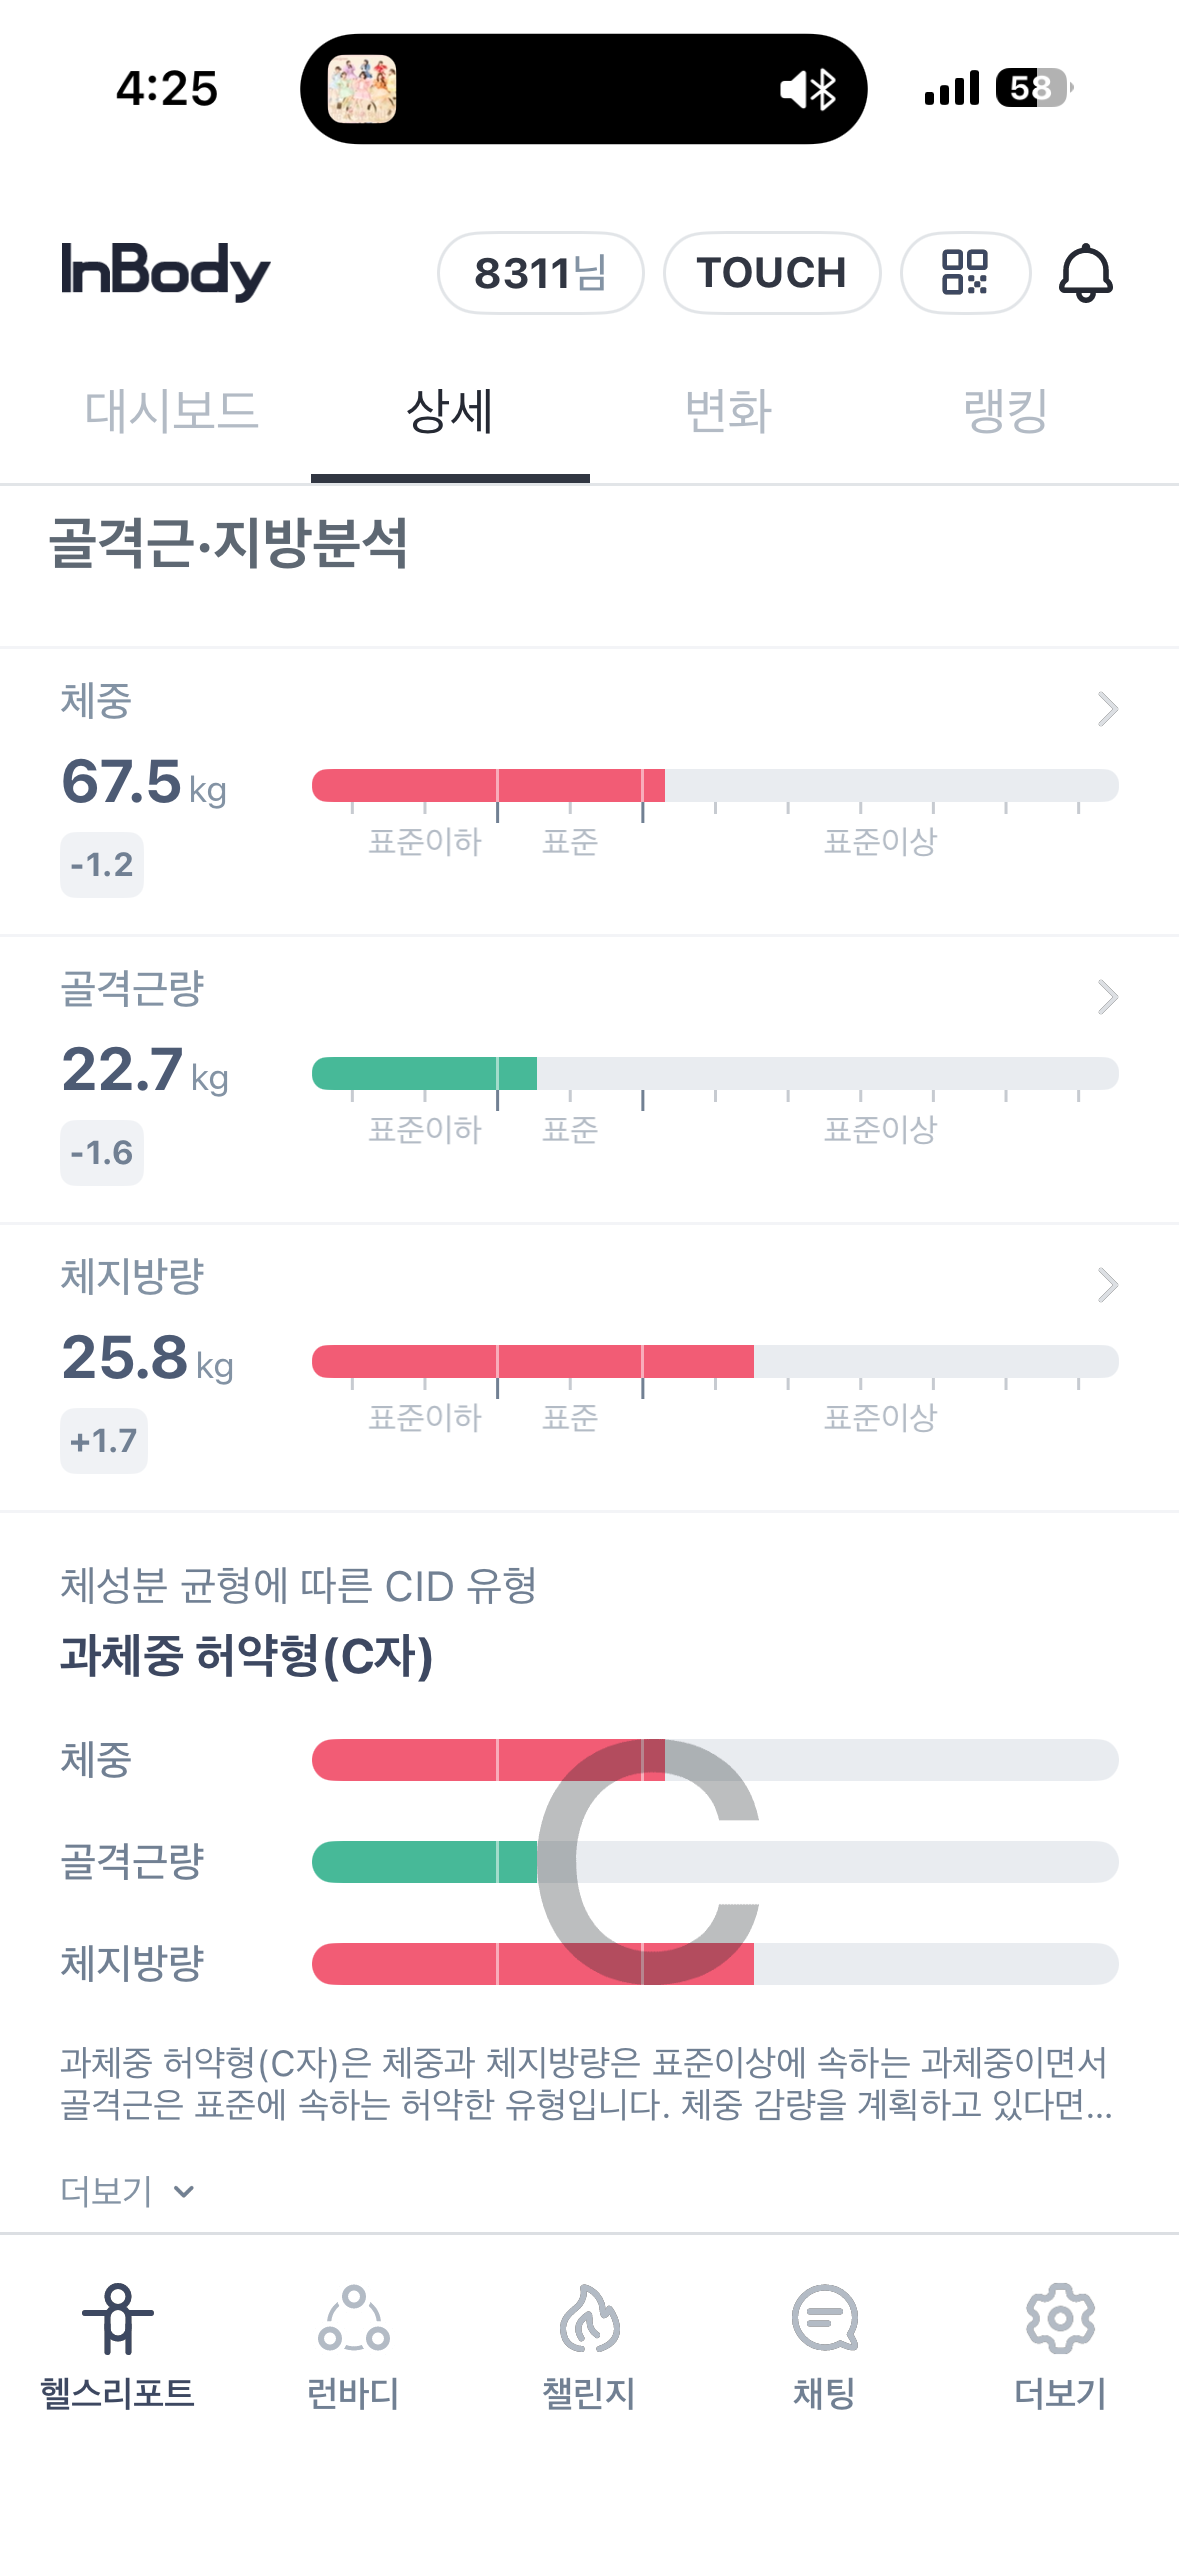The image size is (1179, 2556).
Task: Open the 채팅 speech bubble icon
Action: click(x=825, y=2318)
